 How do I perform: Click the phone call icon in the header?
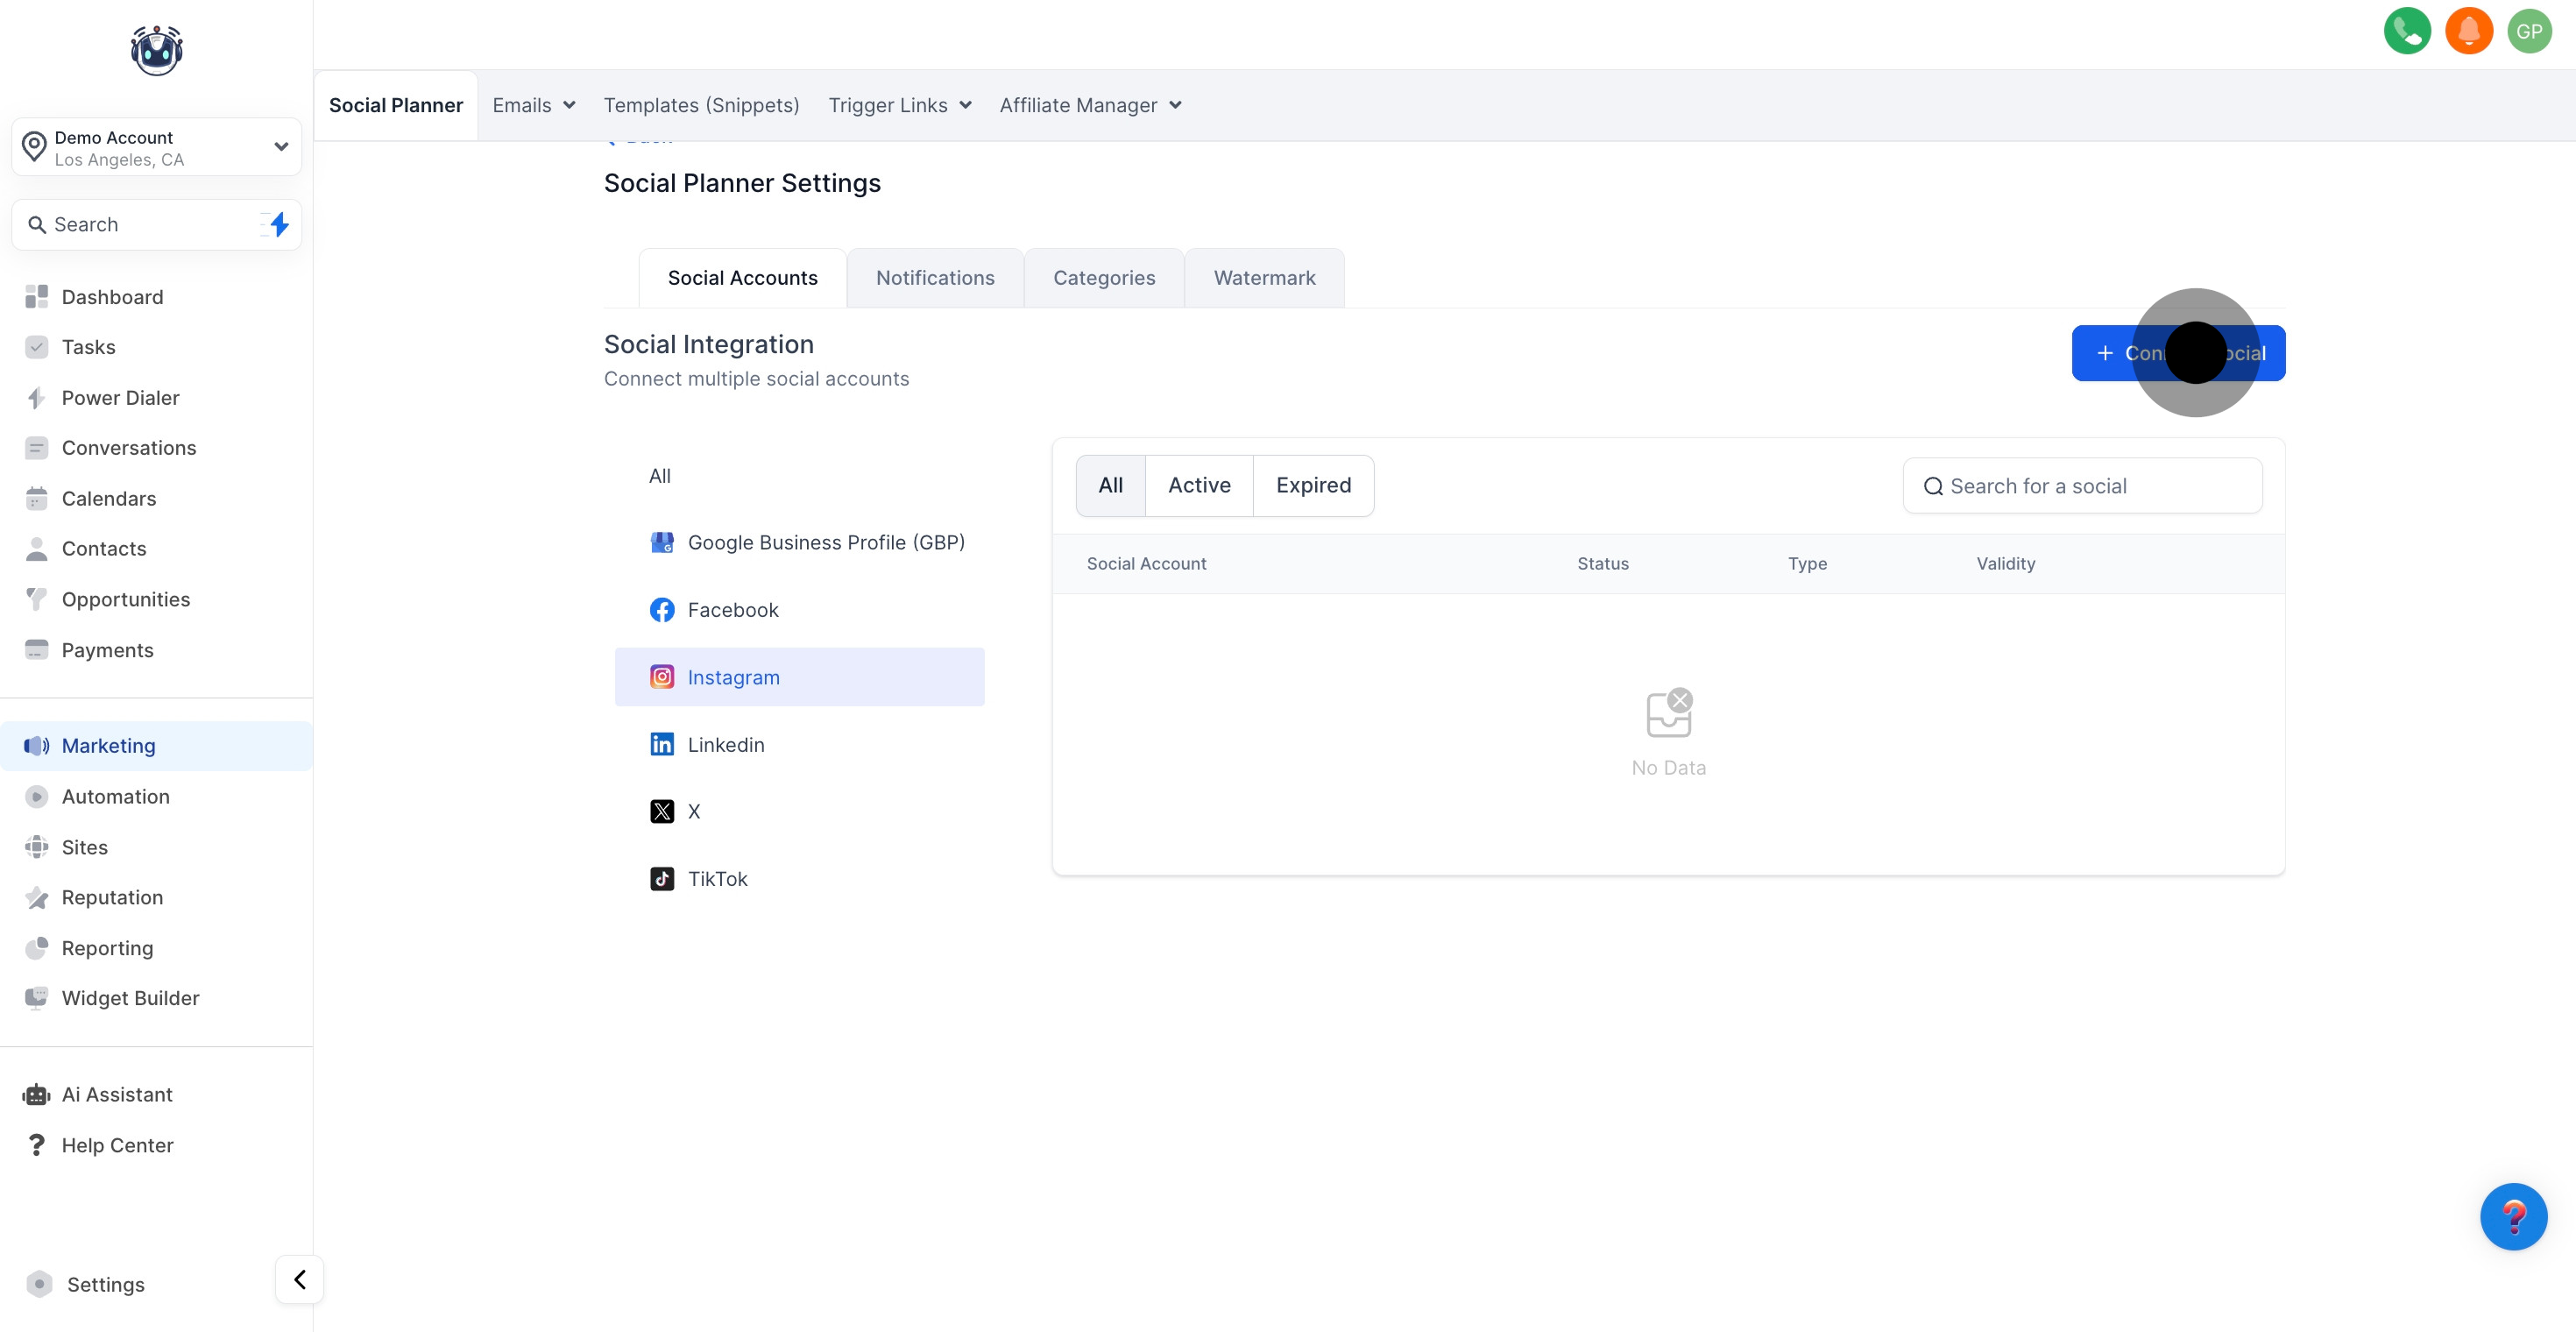click(x=2408, y=30)
